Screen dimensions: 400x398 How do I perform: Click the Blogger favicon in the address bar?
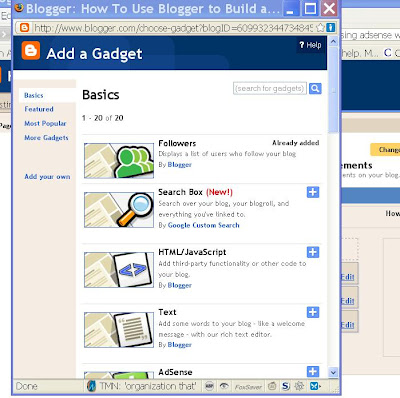(25, 28)
